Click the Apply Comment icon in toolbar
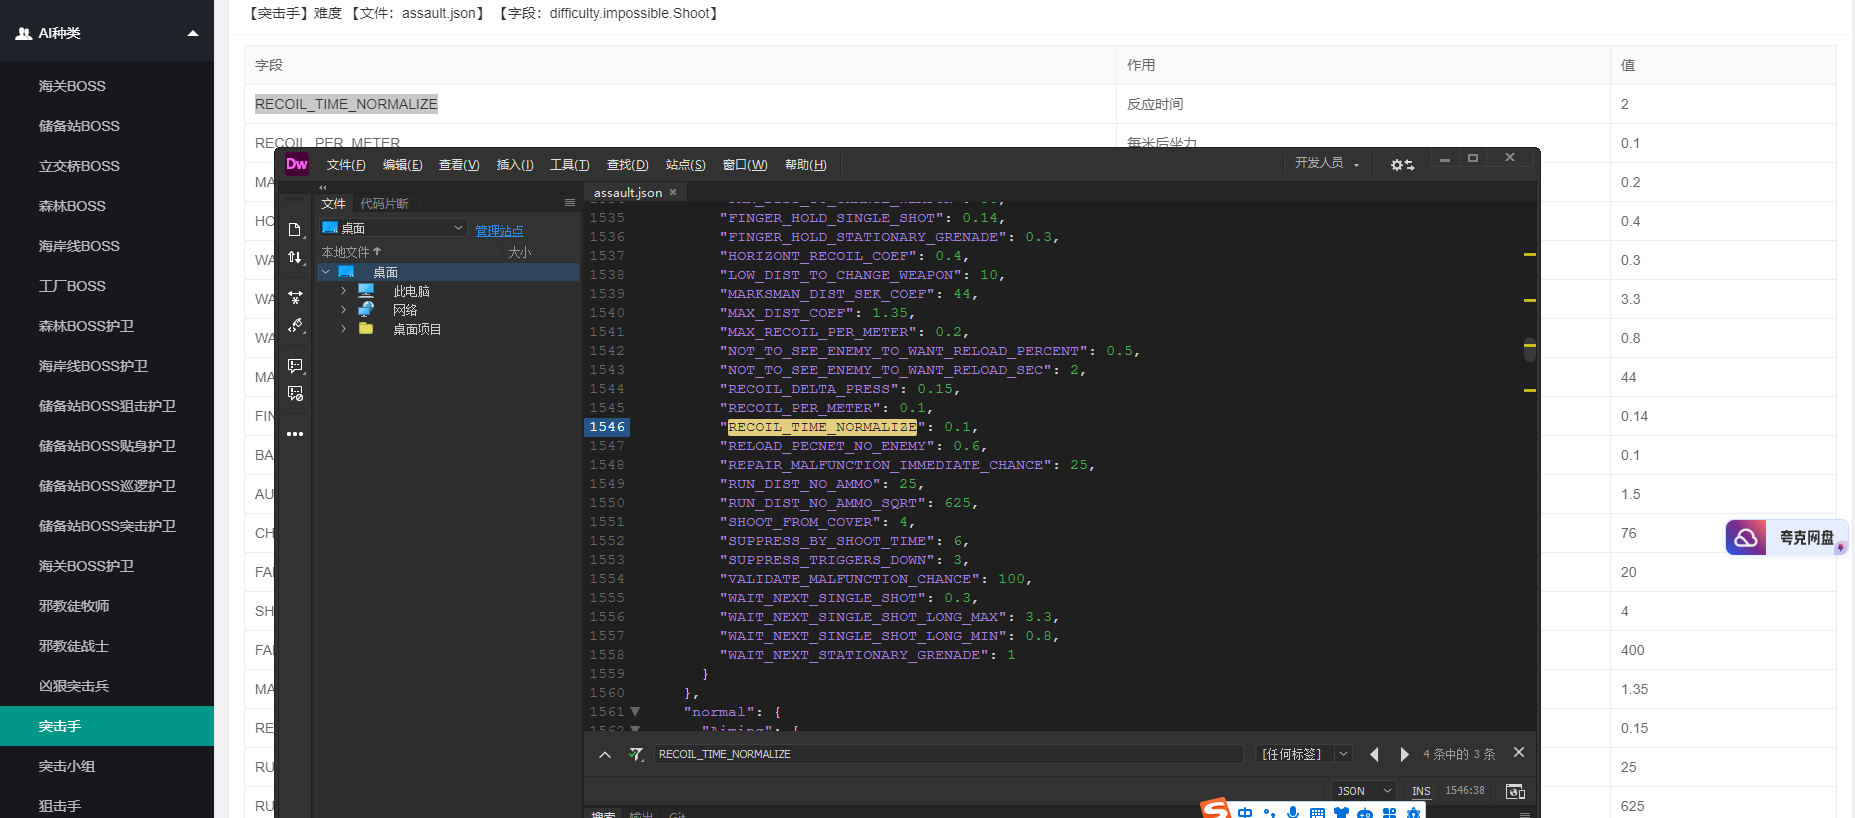This screenshot has height=818, width=1855. pyautogui.click(x=295, y=366)
